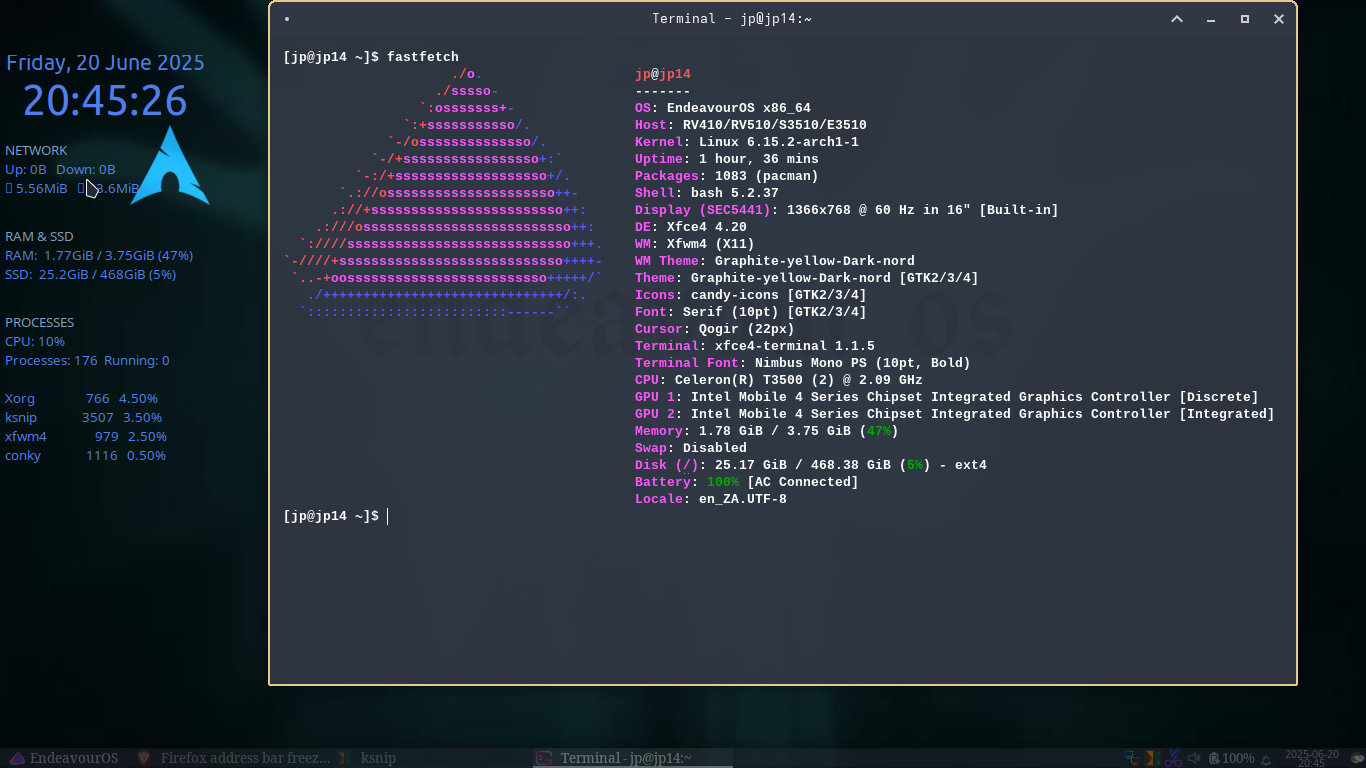1366x768 pixels.
Task: Open the terminal window menu dot
Action: click(x=287, y=19)
